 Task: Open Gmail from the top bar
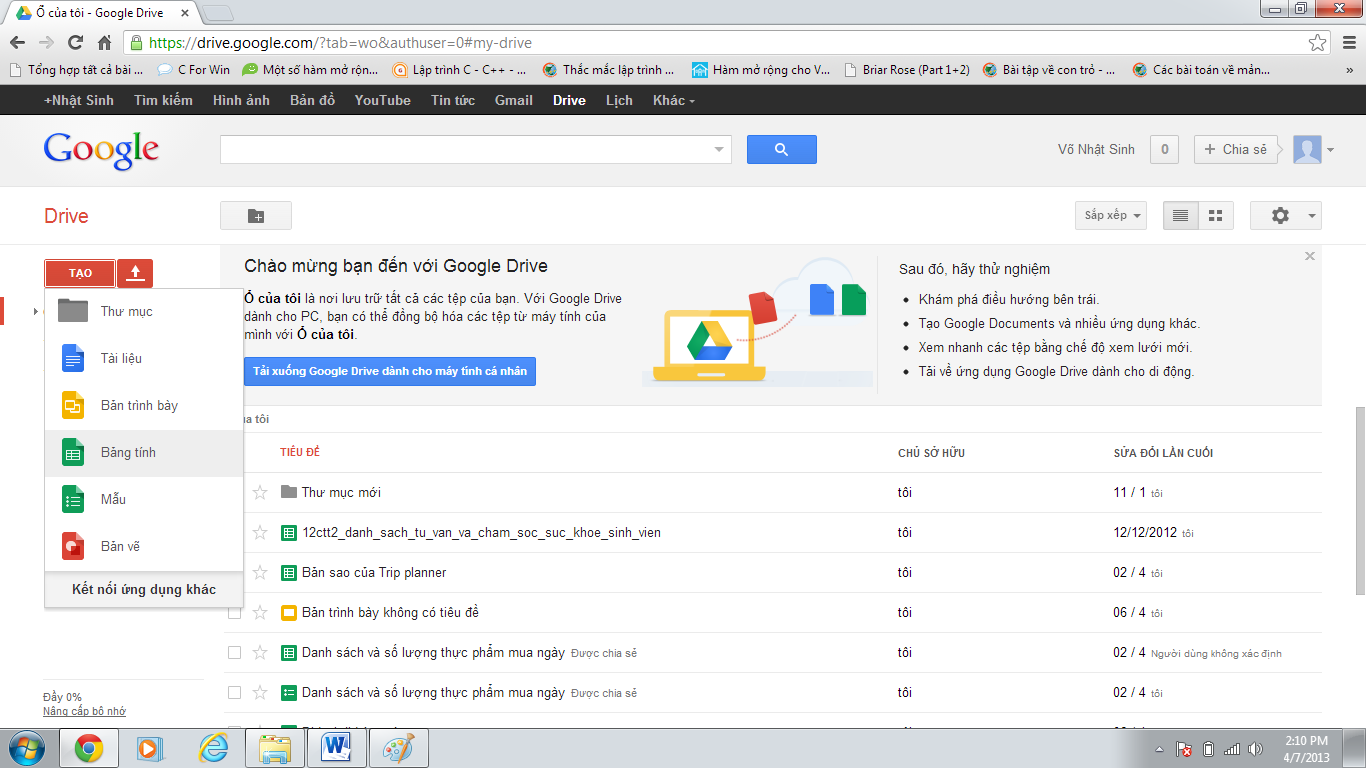coord(514,100)
